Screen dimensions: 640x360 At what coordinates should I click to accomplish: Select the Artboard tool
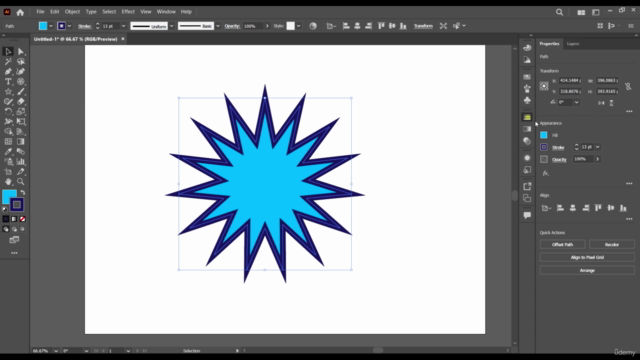click(x=8, y=171)
